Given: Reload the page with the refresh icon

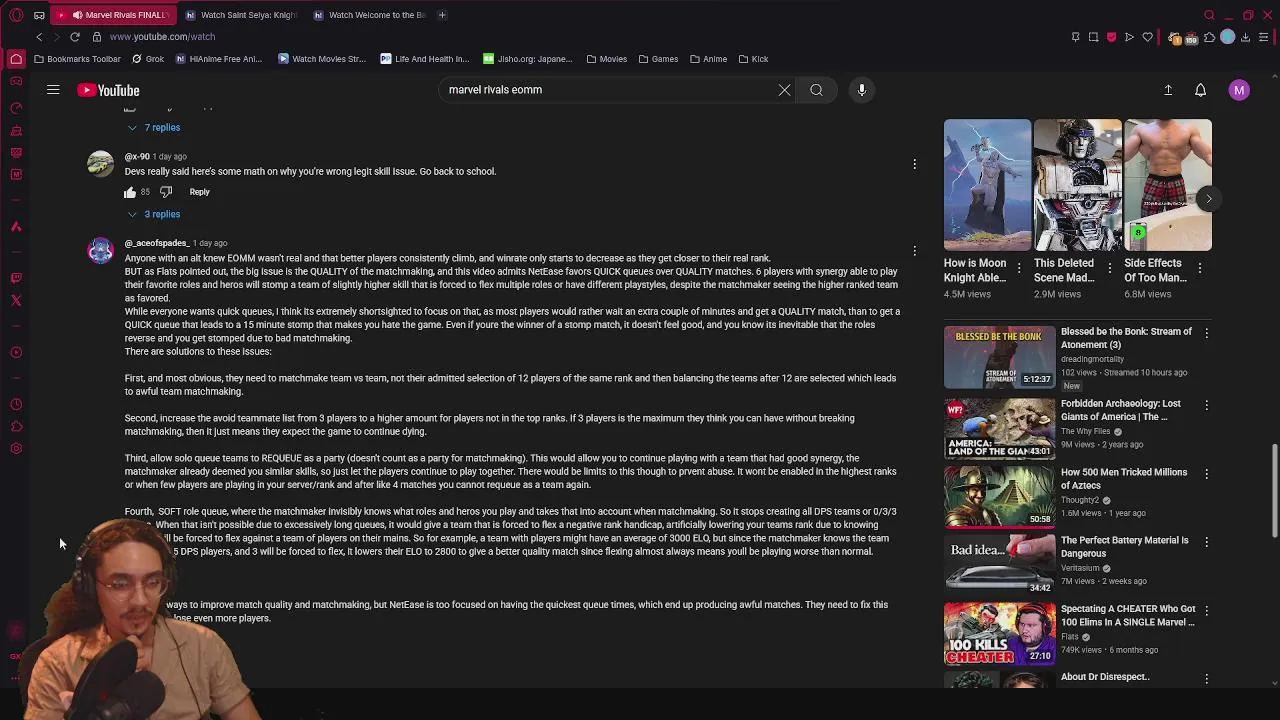Looking at the screenshot, I should tap(74, 37).
